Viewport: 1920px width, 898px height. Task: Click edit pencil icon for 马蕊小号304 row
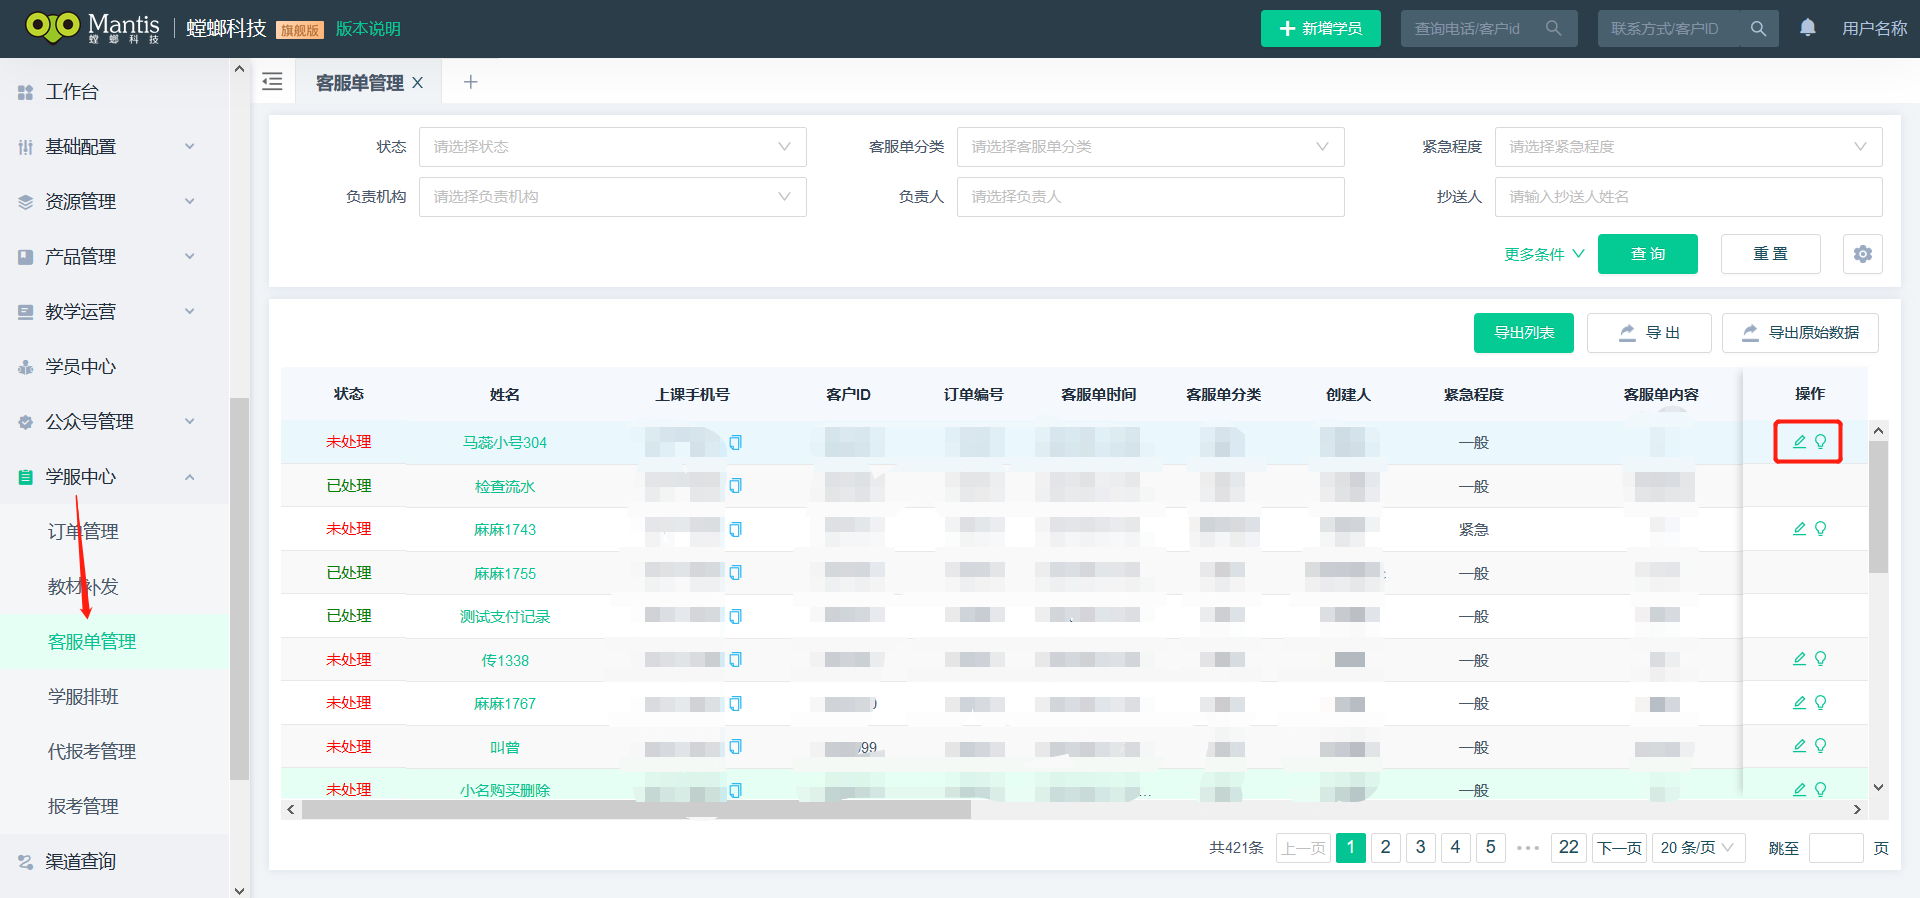coord(1799,442)
